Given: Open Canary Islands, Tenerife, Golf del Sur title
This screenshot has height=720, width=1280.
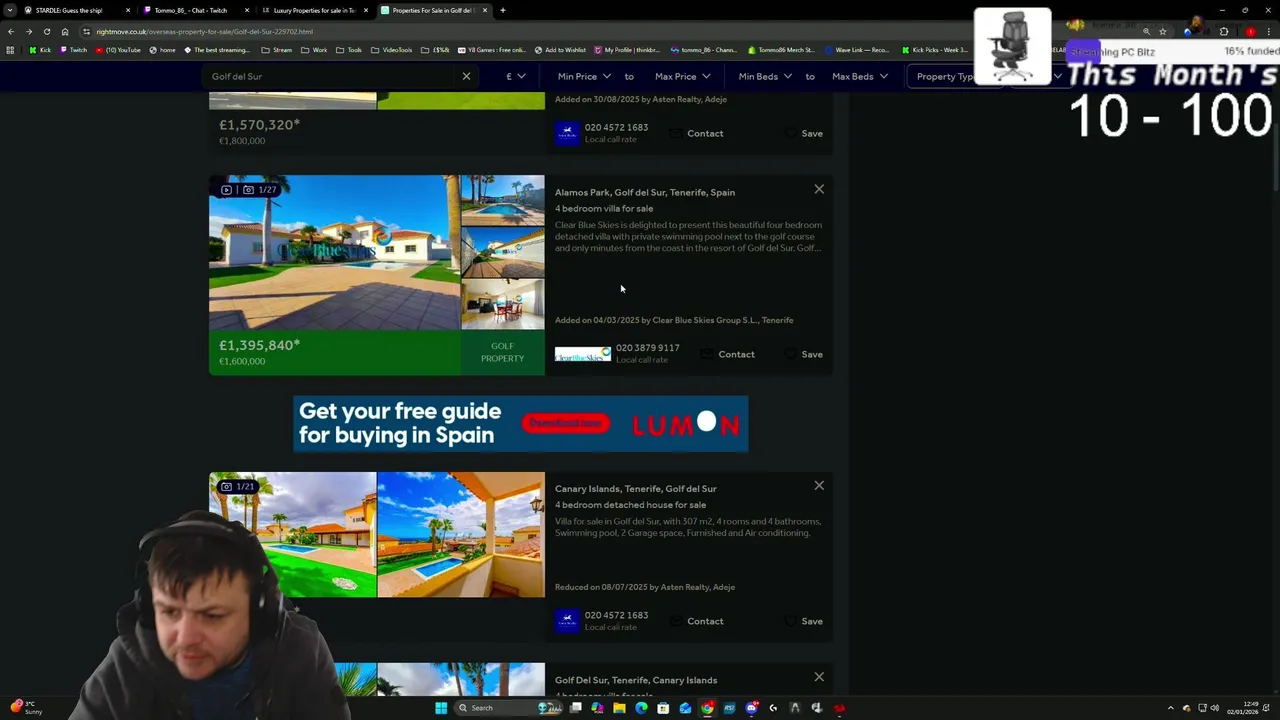Looking at the screenshot, I should (x=636, y=488).
